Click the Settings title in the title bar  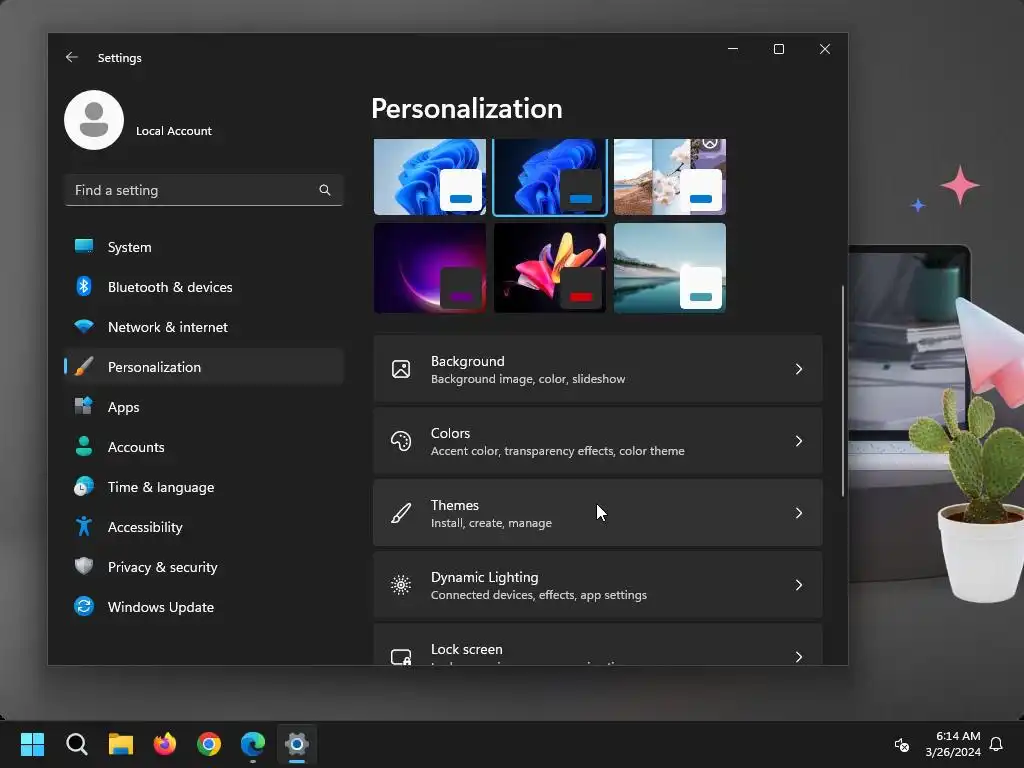pyautogui.click(x=120, y=58)
